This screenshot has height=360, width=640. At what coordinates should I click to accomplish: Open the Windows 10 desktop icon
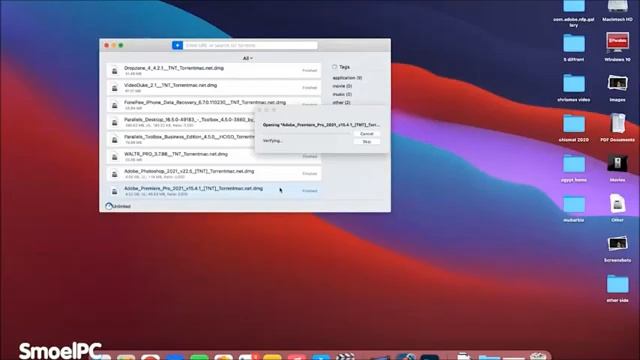pyautogui.click(x=618, y=42)
